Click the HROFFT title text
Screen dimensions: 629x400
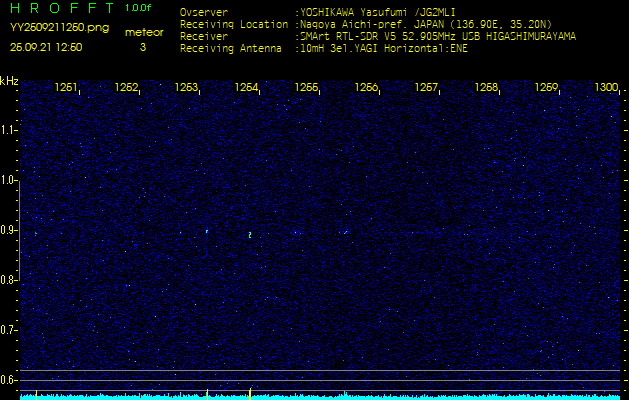(x=62, y=9)
